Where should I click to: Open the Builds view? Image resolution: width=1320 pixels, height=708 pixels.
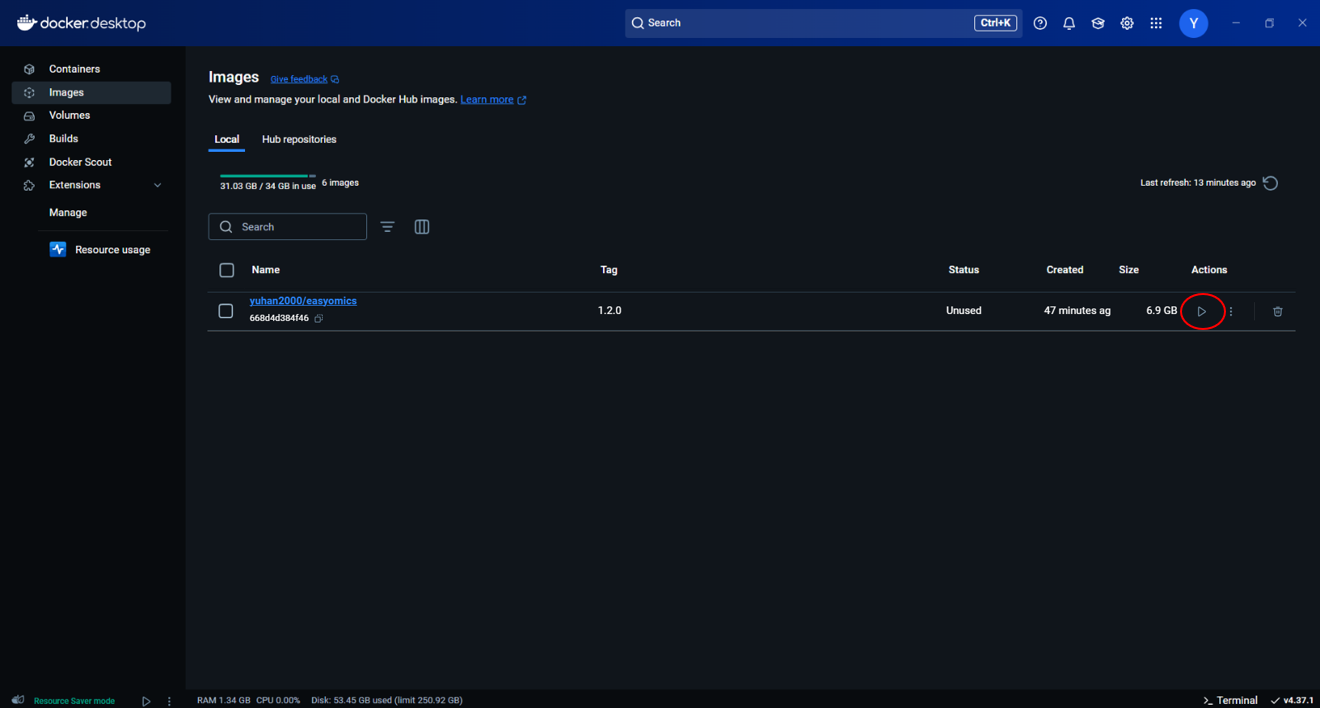[x=91, y=138]
